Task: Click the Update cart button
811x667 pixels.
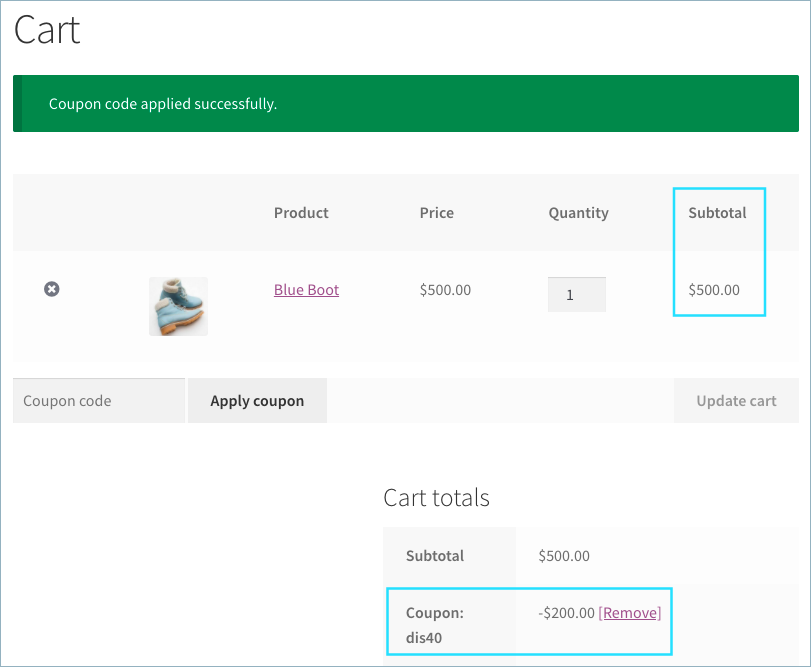Action: [x=736, y=401]
